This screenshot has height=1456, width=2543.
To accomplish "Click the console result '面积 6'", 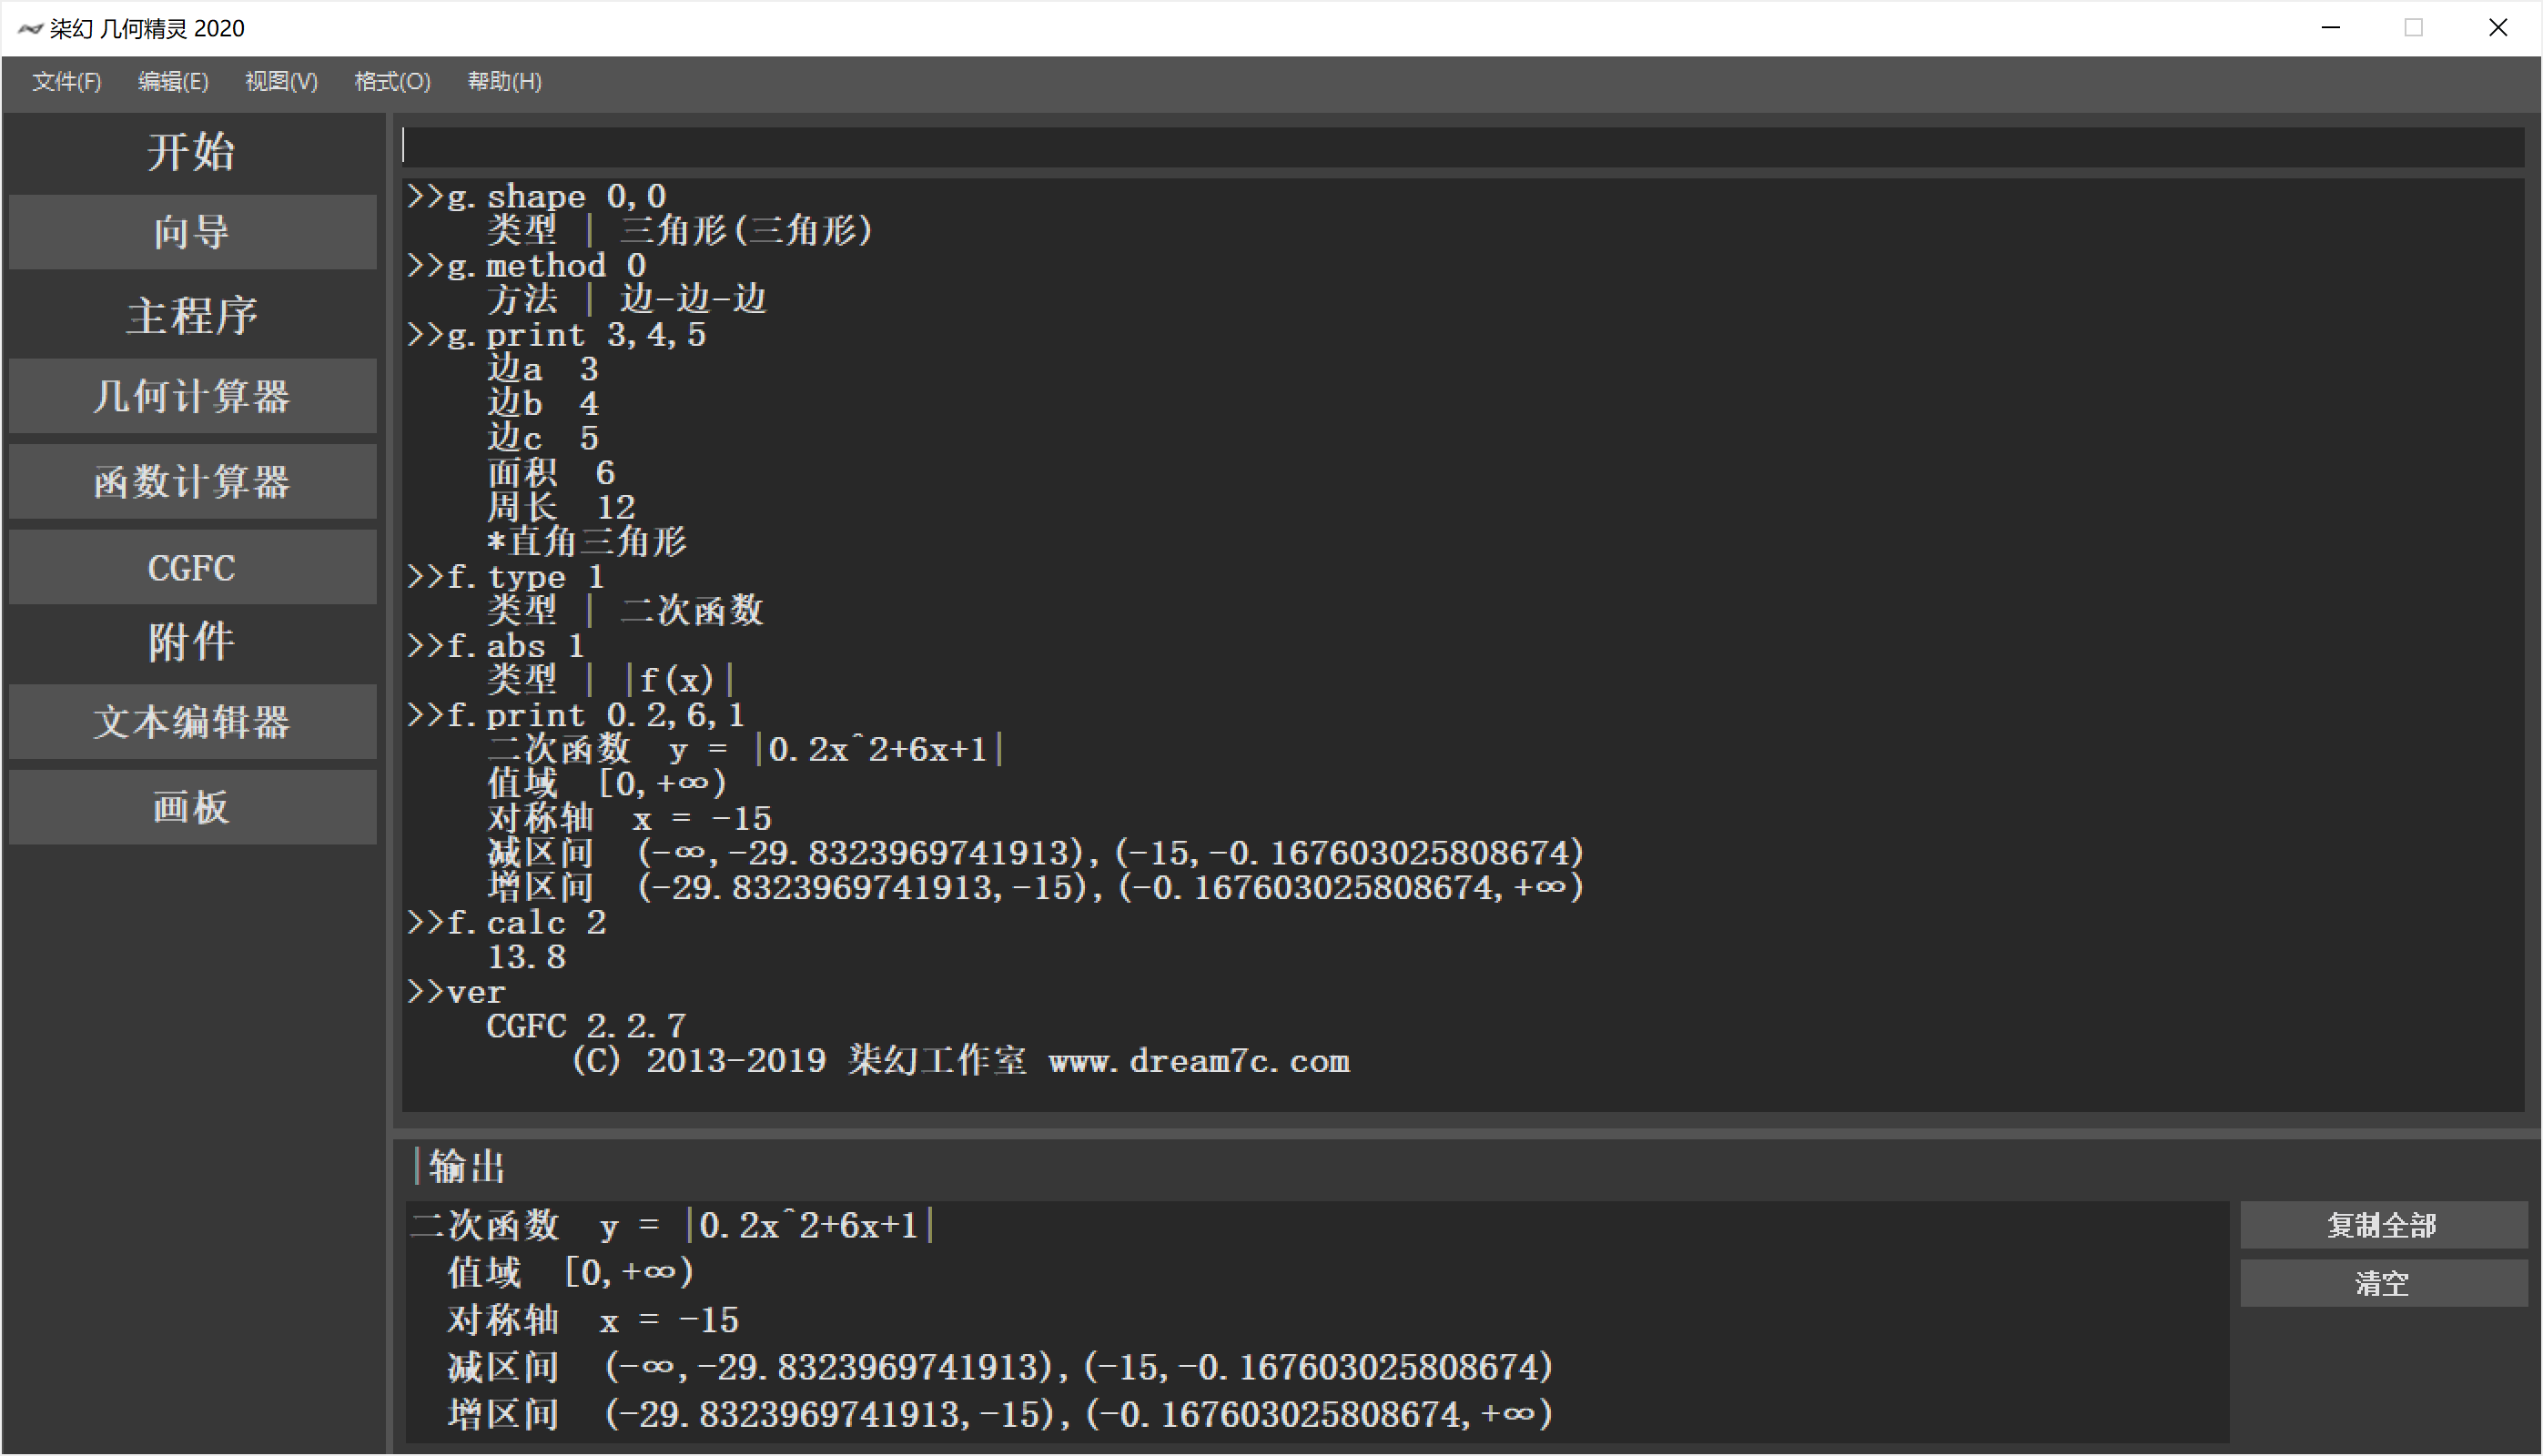I will point(551,473).
